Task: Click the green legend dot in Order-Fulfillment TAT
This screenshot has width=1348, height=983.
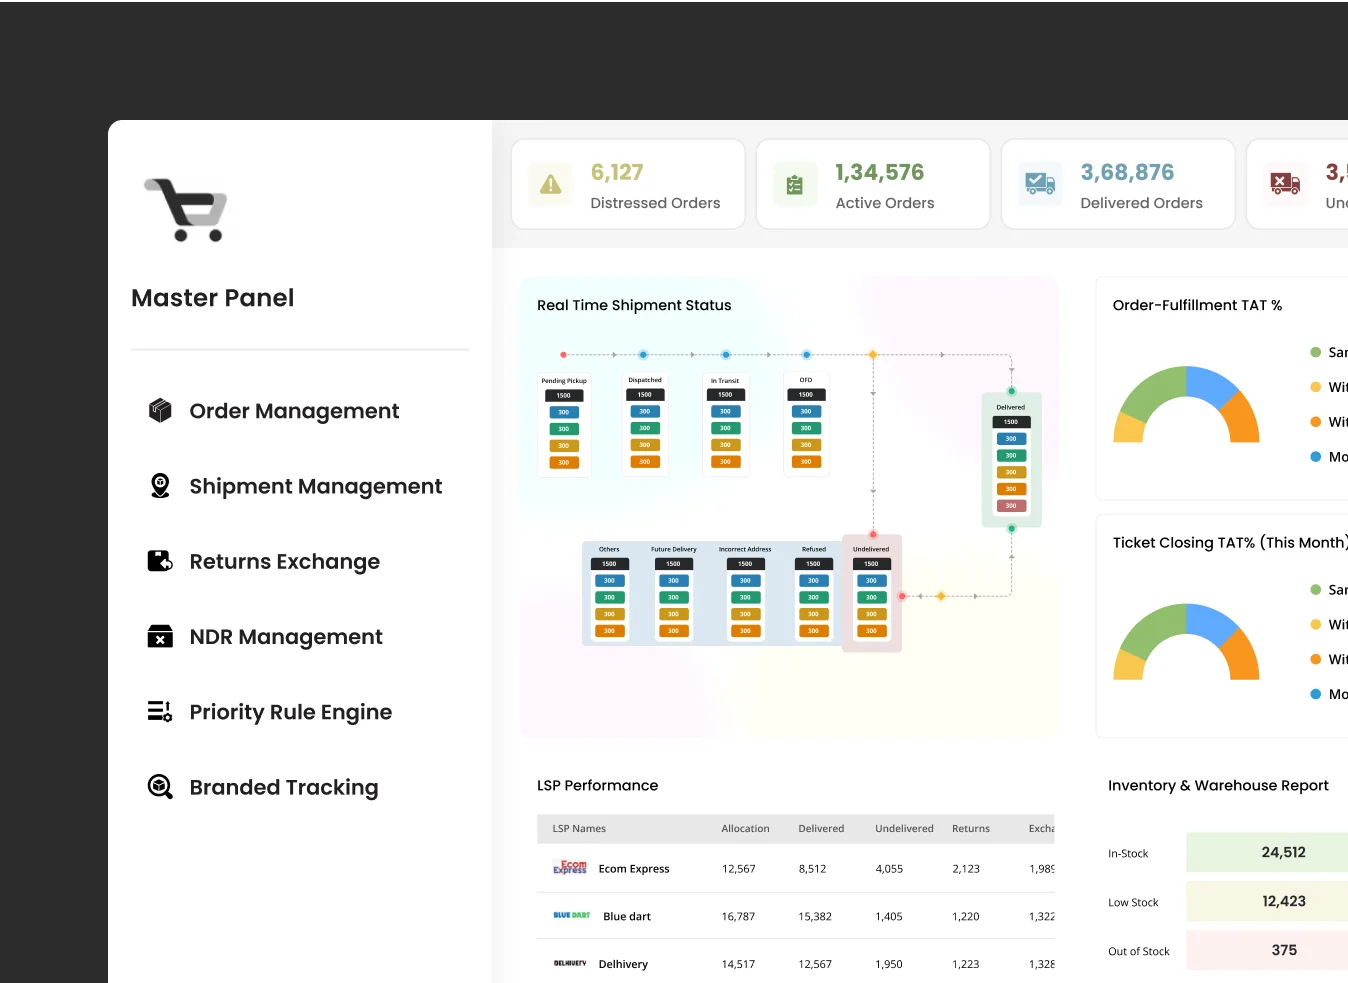Action: click(x=1316, y=352)
